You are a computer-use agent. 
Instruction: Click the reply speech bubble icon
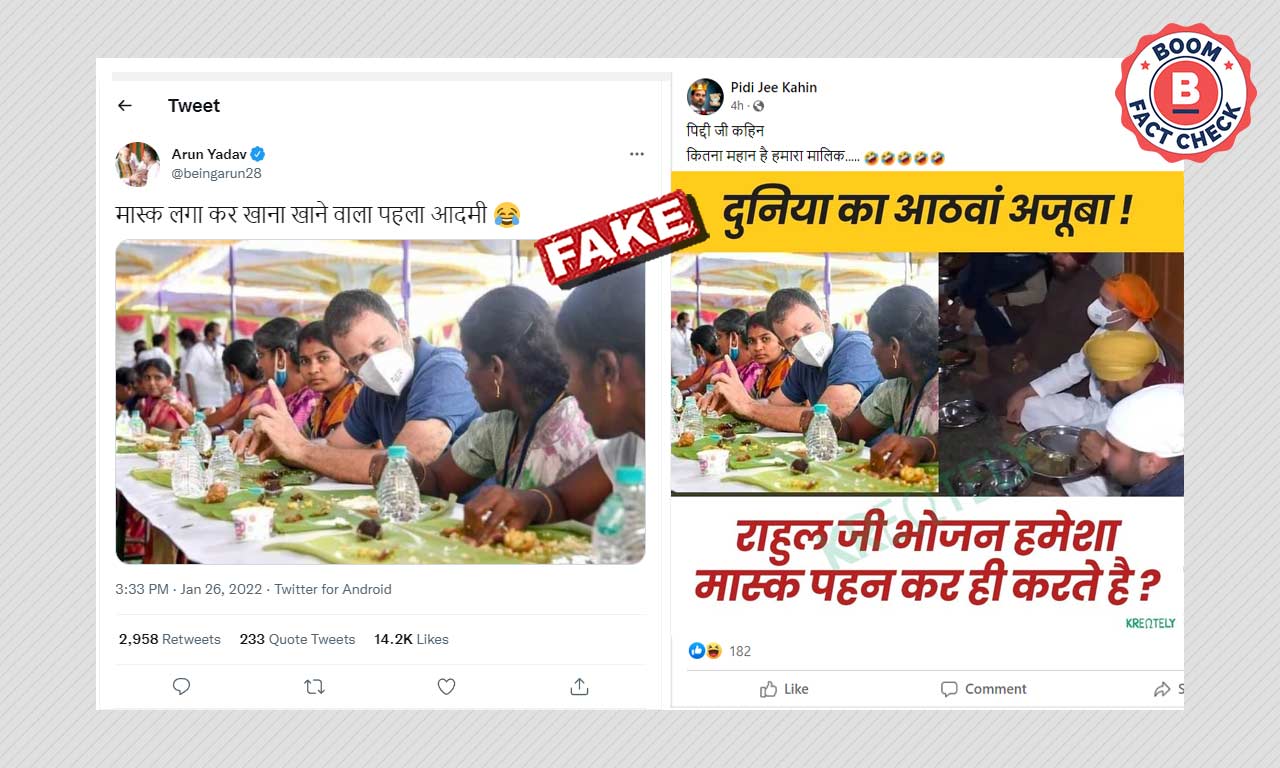pos(181,686)
